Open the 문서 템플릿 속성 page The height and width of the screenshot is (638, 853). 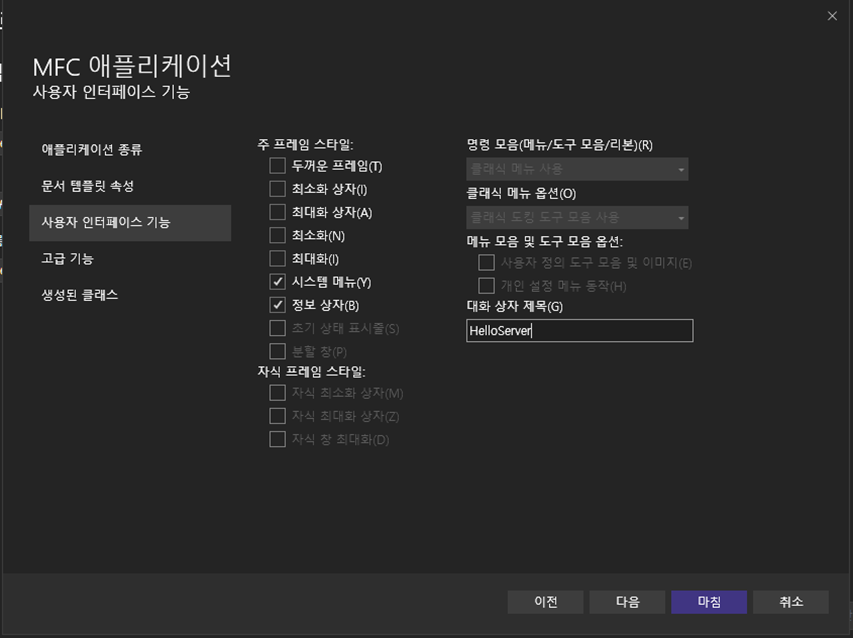tap(130, 186)
